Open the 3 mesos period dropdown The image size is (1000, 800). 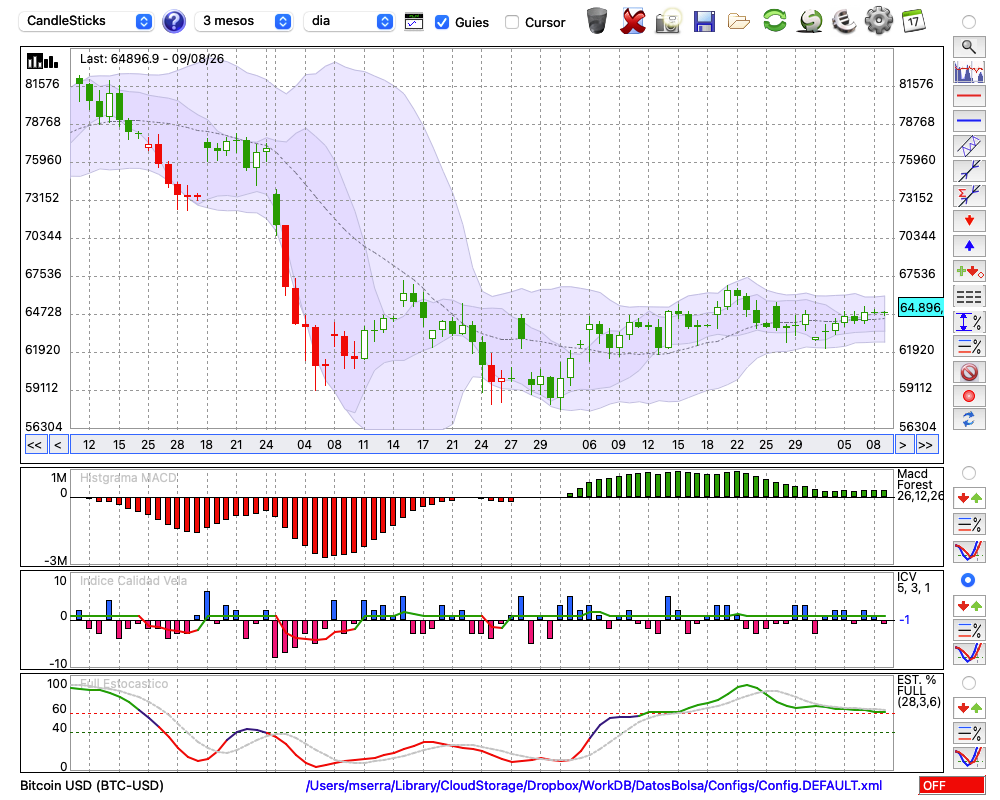243,21
